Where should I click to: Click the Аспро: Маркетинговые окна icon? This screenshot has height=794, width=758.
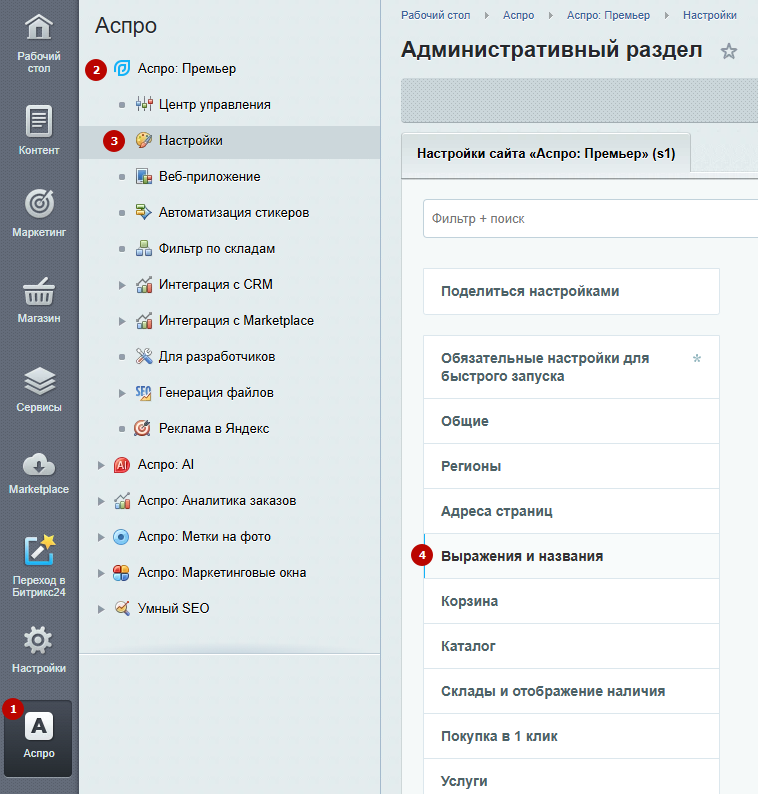click(121, 573)
